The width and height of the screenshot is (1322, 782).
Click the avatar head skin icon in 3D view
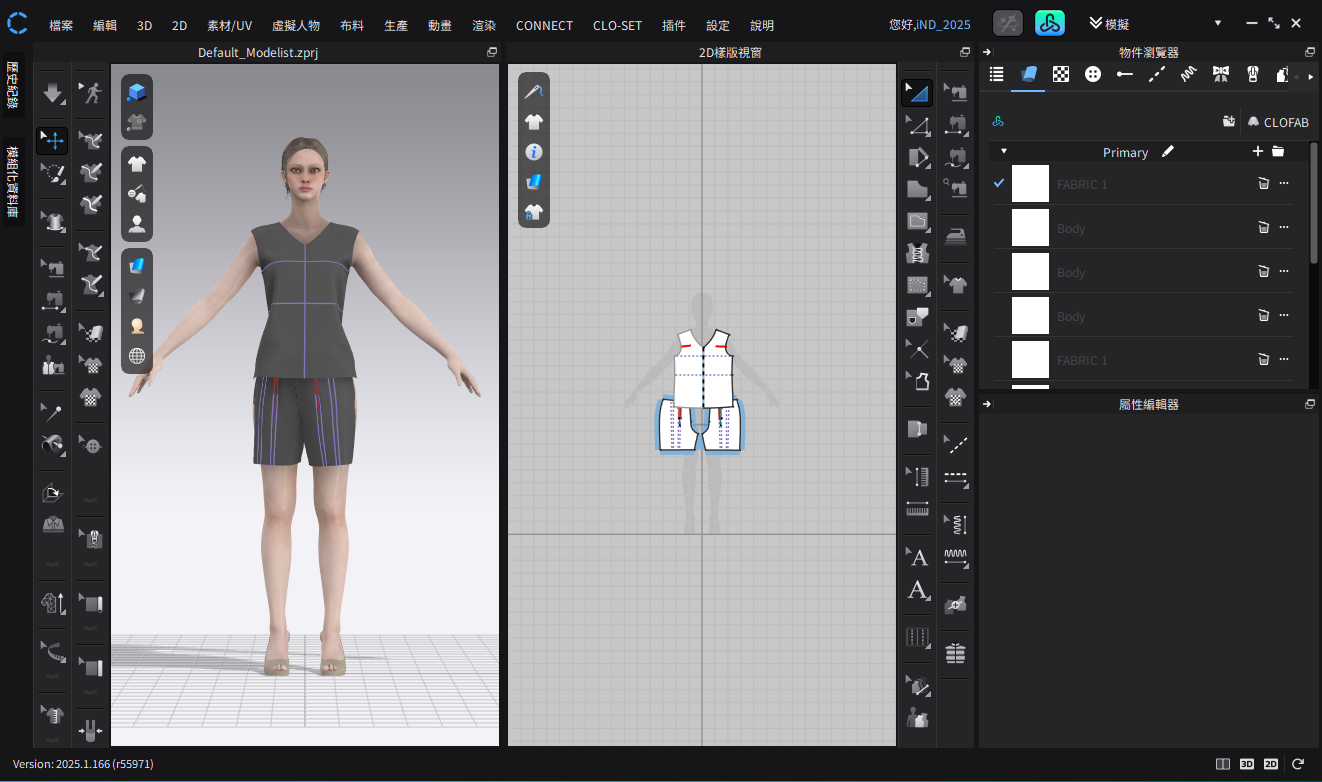click(137, 325)
